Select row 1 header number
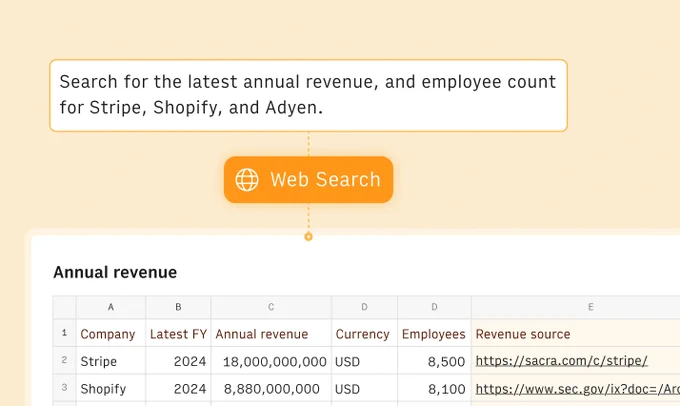Image resolution: width=680 pixels, height=406 pixels. point(64,333)
